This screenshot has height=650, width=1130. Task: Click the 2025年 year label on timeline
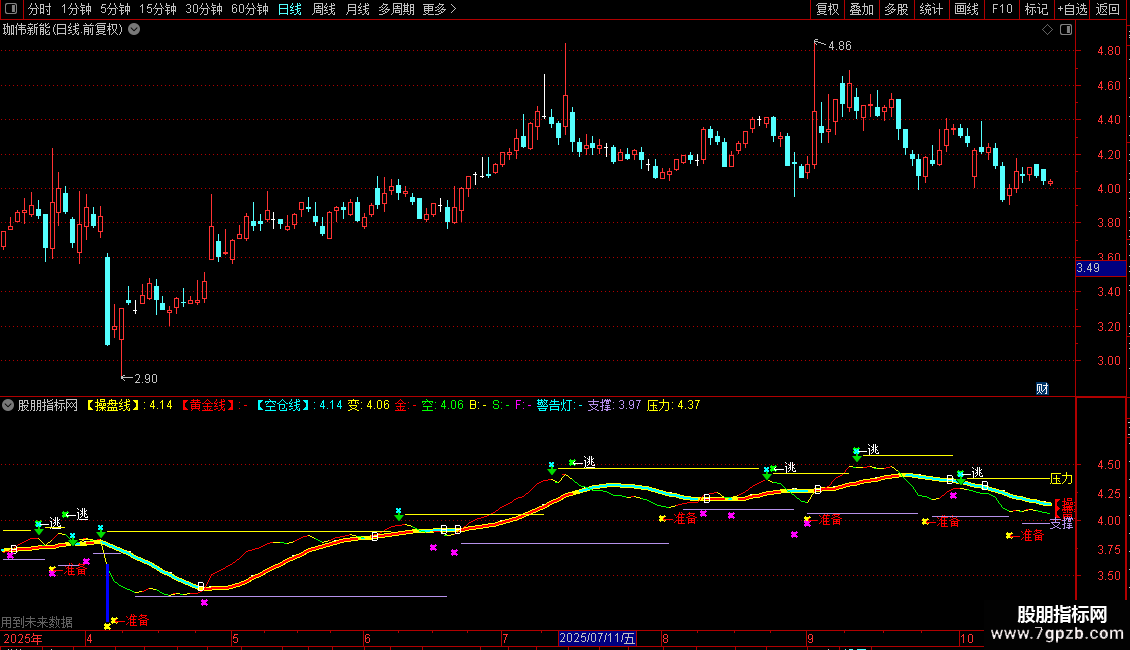(23, 638)
